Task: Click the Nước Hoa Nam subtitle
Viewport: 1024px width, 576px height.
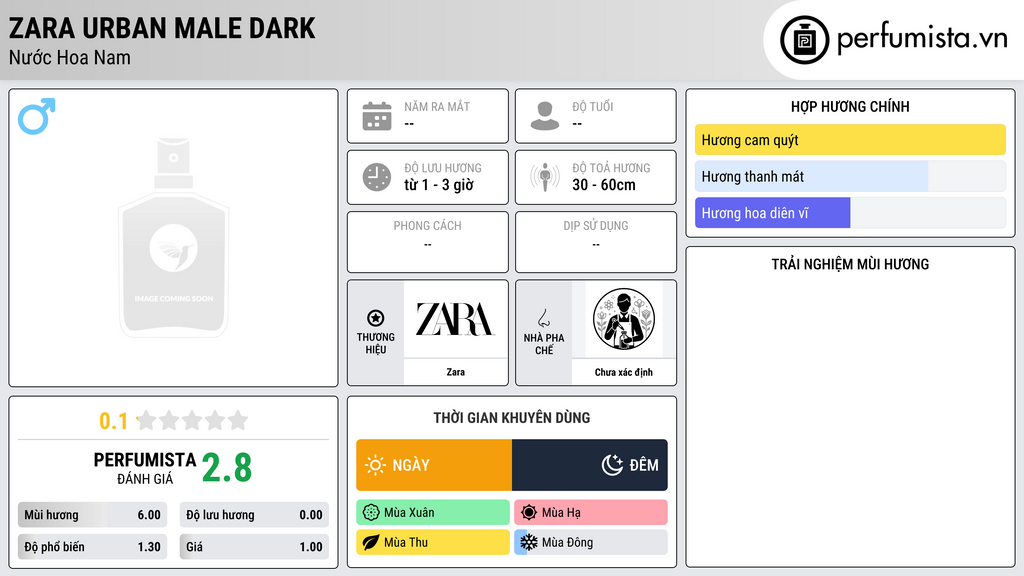Action: [70, 57]
